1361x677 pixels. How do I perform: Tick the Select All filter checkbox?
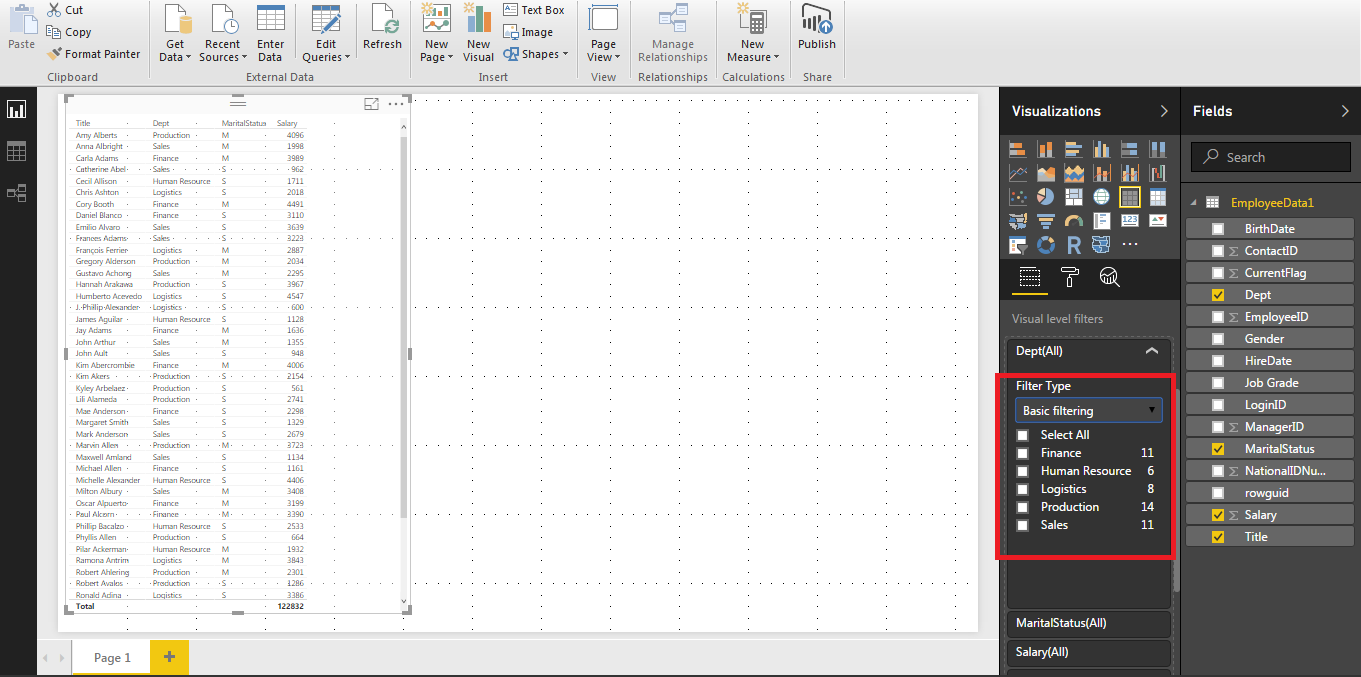(x=1022, y=436)
